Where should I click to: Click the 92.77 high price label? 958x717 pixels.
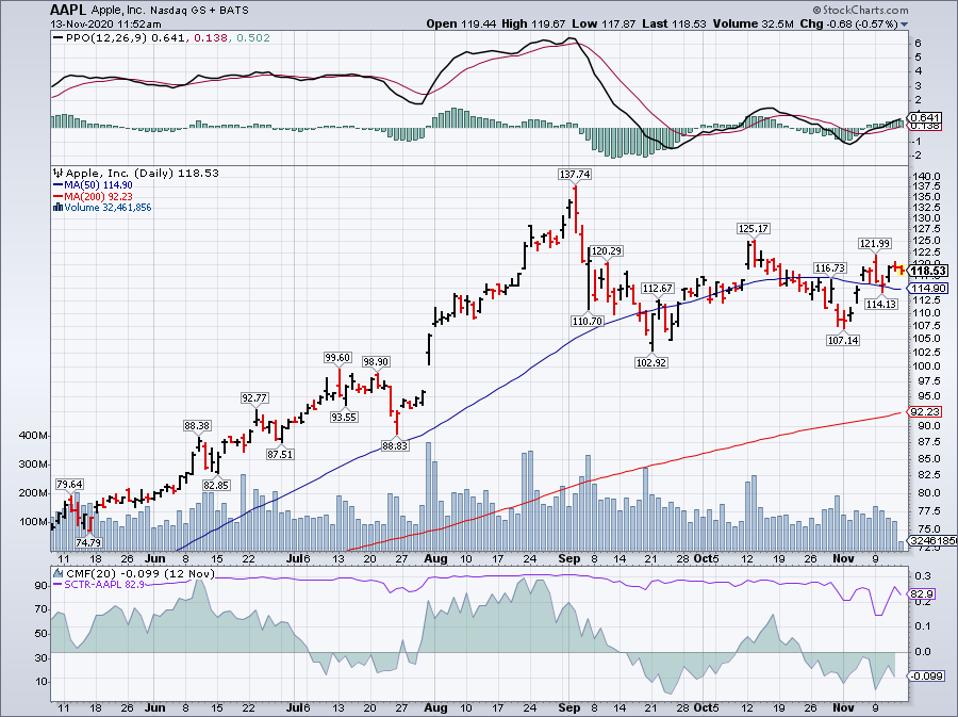[255, 398]
